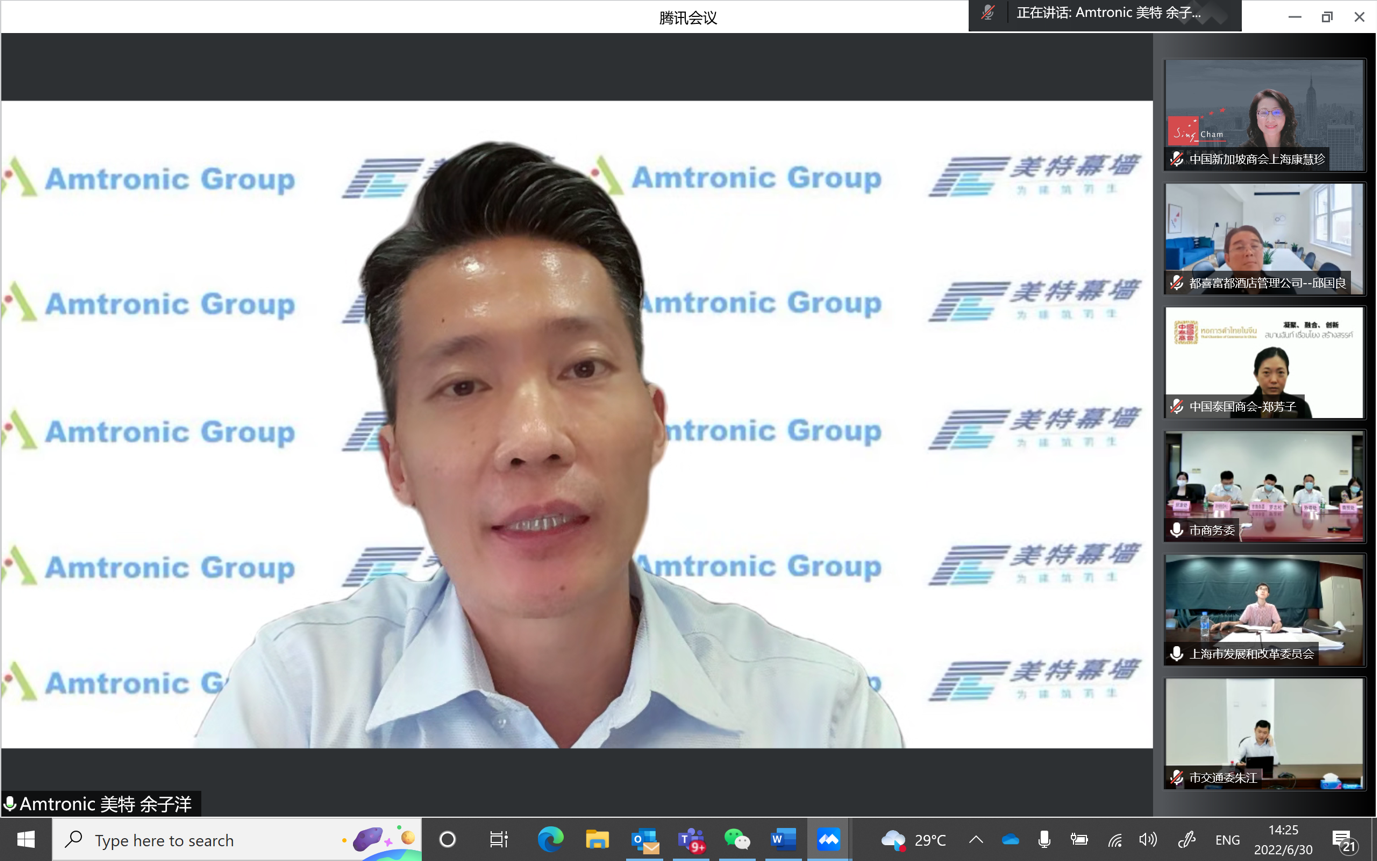Switch to Microsoft Teams in taskbar
The width and height of the screenshot is (1377, 861).
click(x=691, y=840)
